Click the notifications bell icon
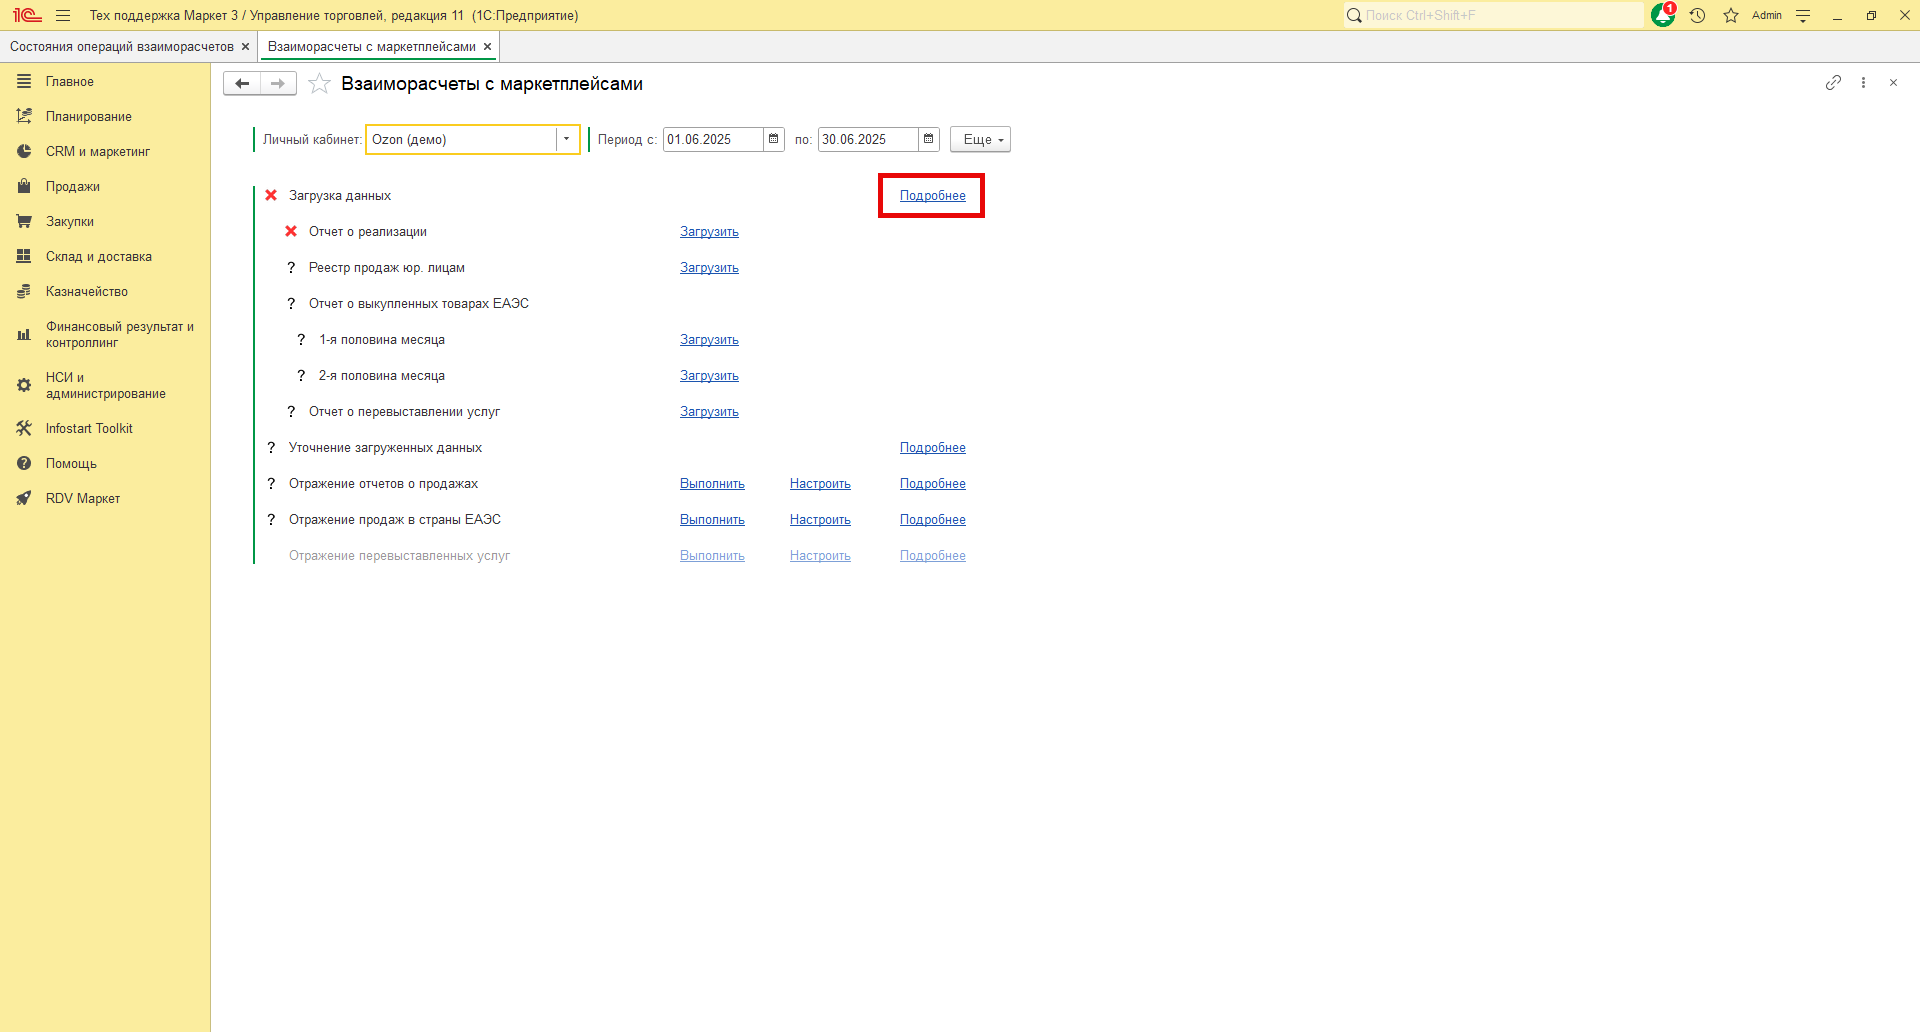Viewport: 1920px width, 1032px height. point(1662,16)
